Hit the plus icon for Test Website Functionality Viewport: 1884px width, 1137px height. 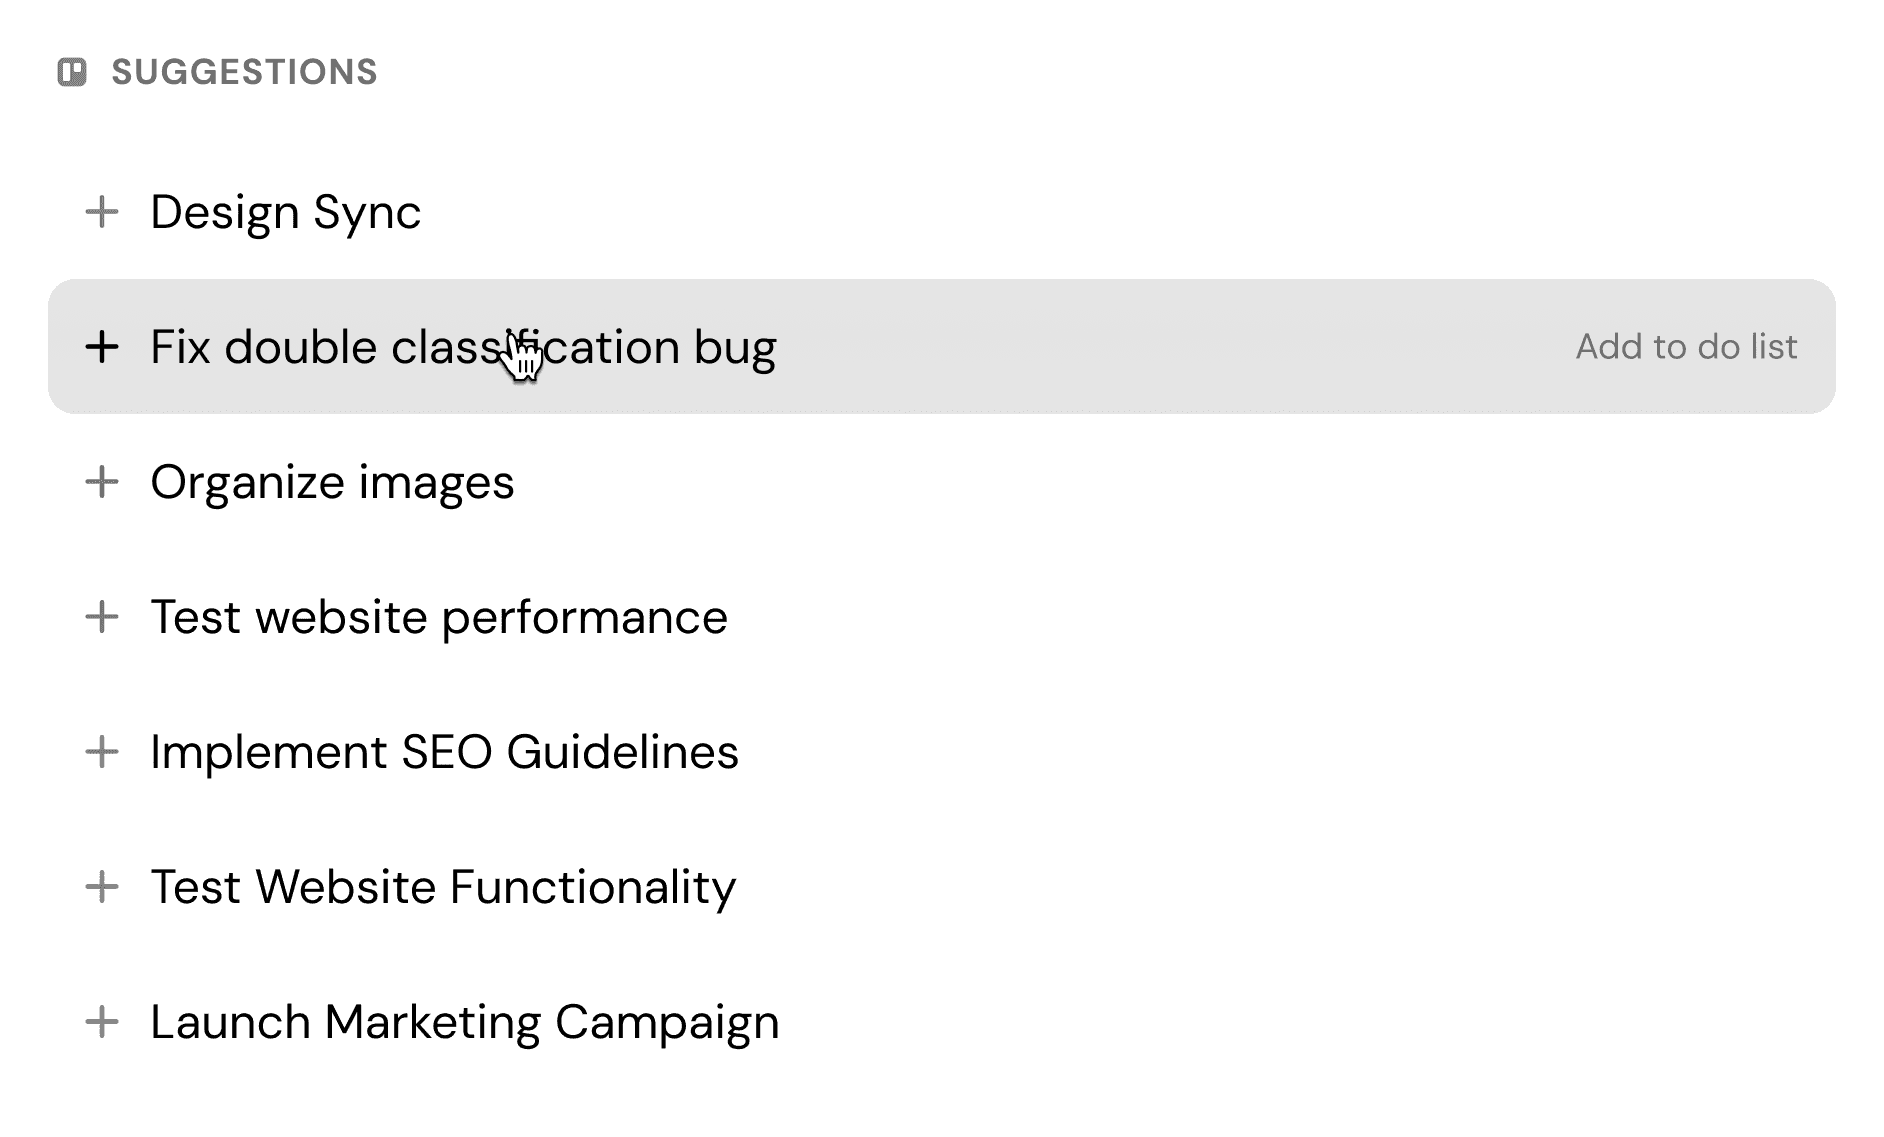point(102,887)
